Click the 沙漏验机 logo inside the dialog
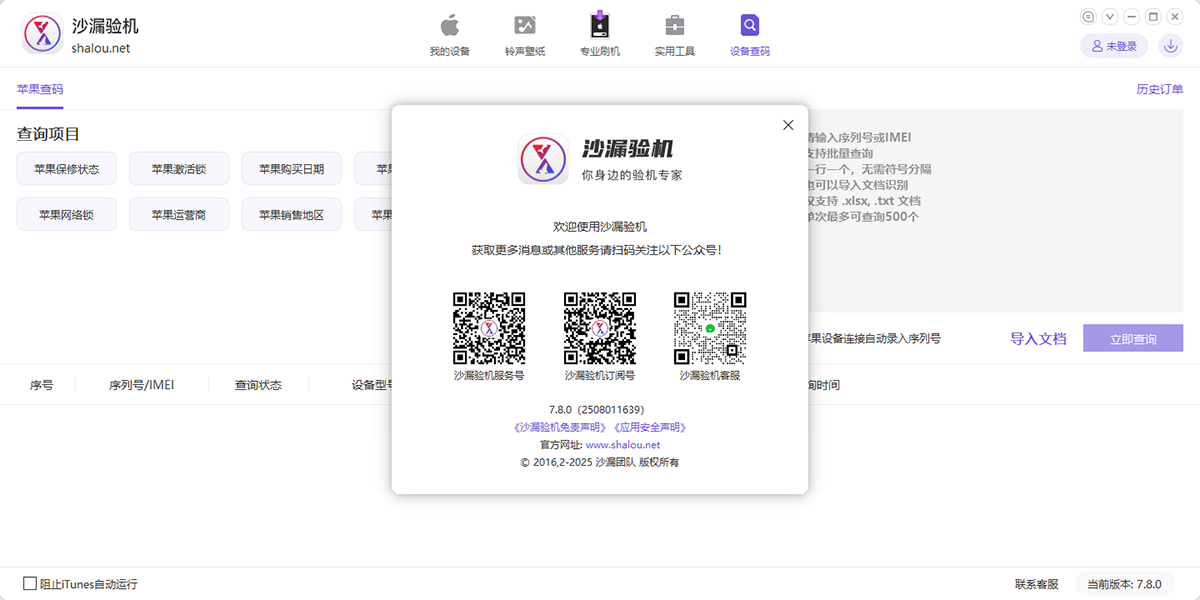1200x600 pixels. point(543,159)
